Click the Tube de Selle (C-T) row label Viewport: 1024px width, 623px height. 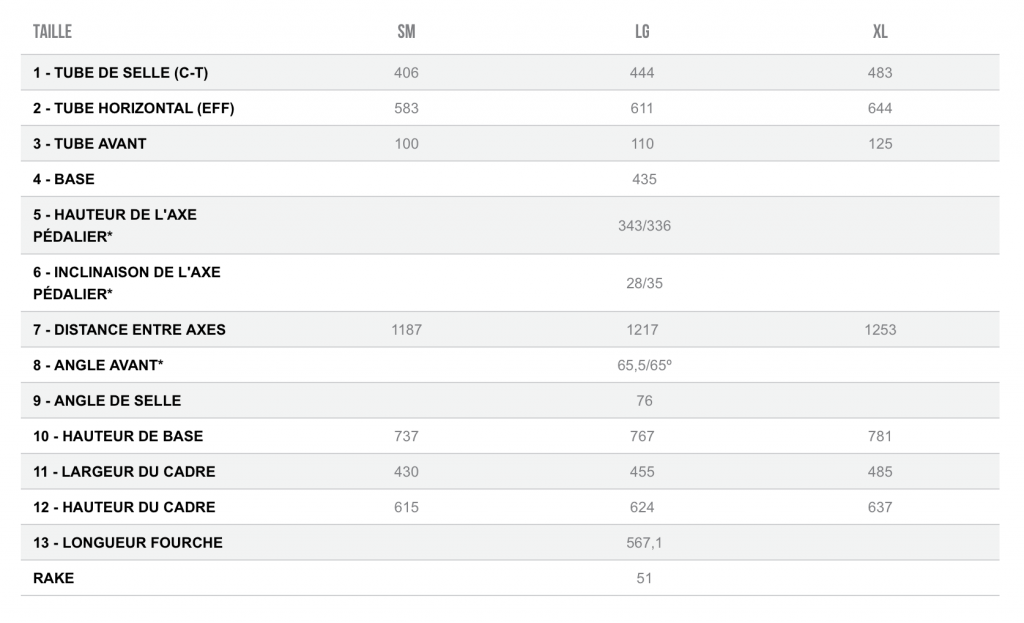[121, 73]
